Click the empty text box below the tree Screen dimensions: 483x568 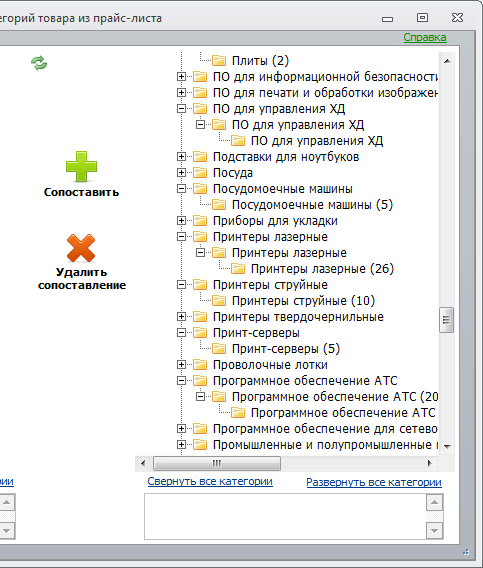pos(286,517)
